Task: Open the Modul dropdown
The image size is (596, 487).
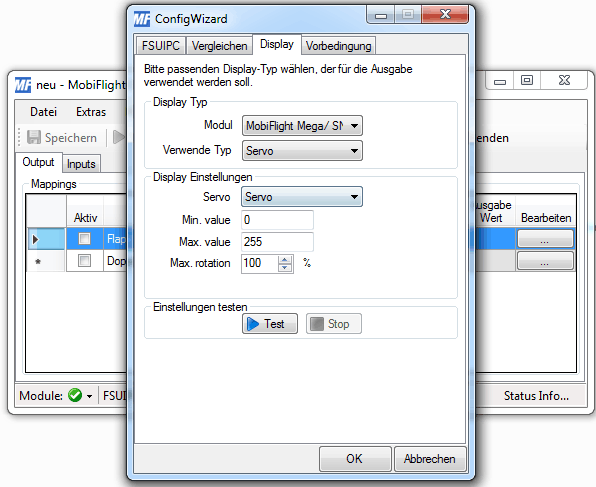Action: [302, 126]
